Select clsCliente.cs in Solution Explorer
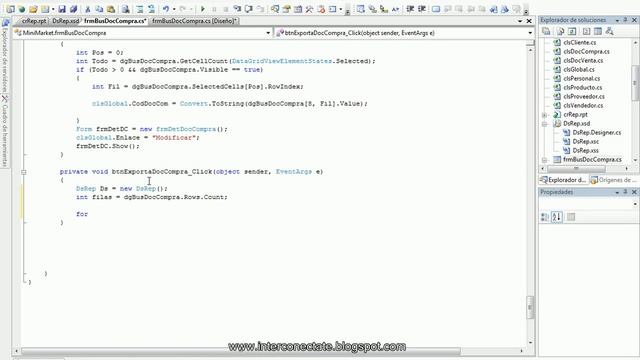 pos(579,42)
